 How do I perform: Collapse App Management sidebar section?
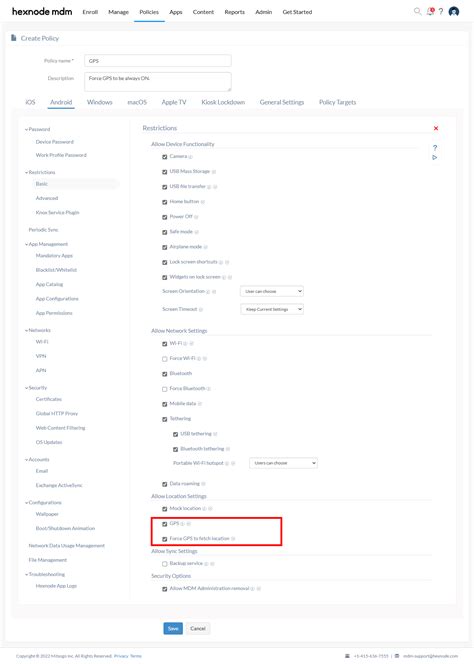(46, 244)
